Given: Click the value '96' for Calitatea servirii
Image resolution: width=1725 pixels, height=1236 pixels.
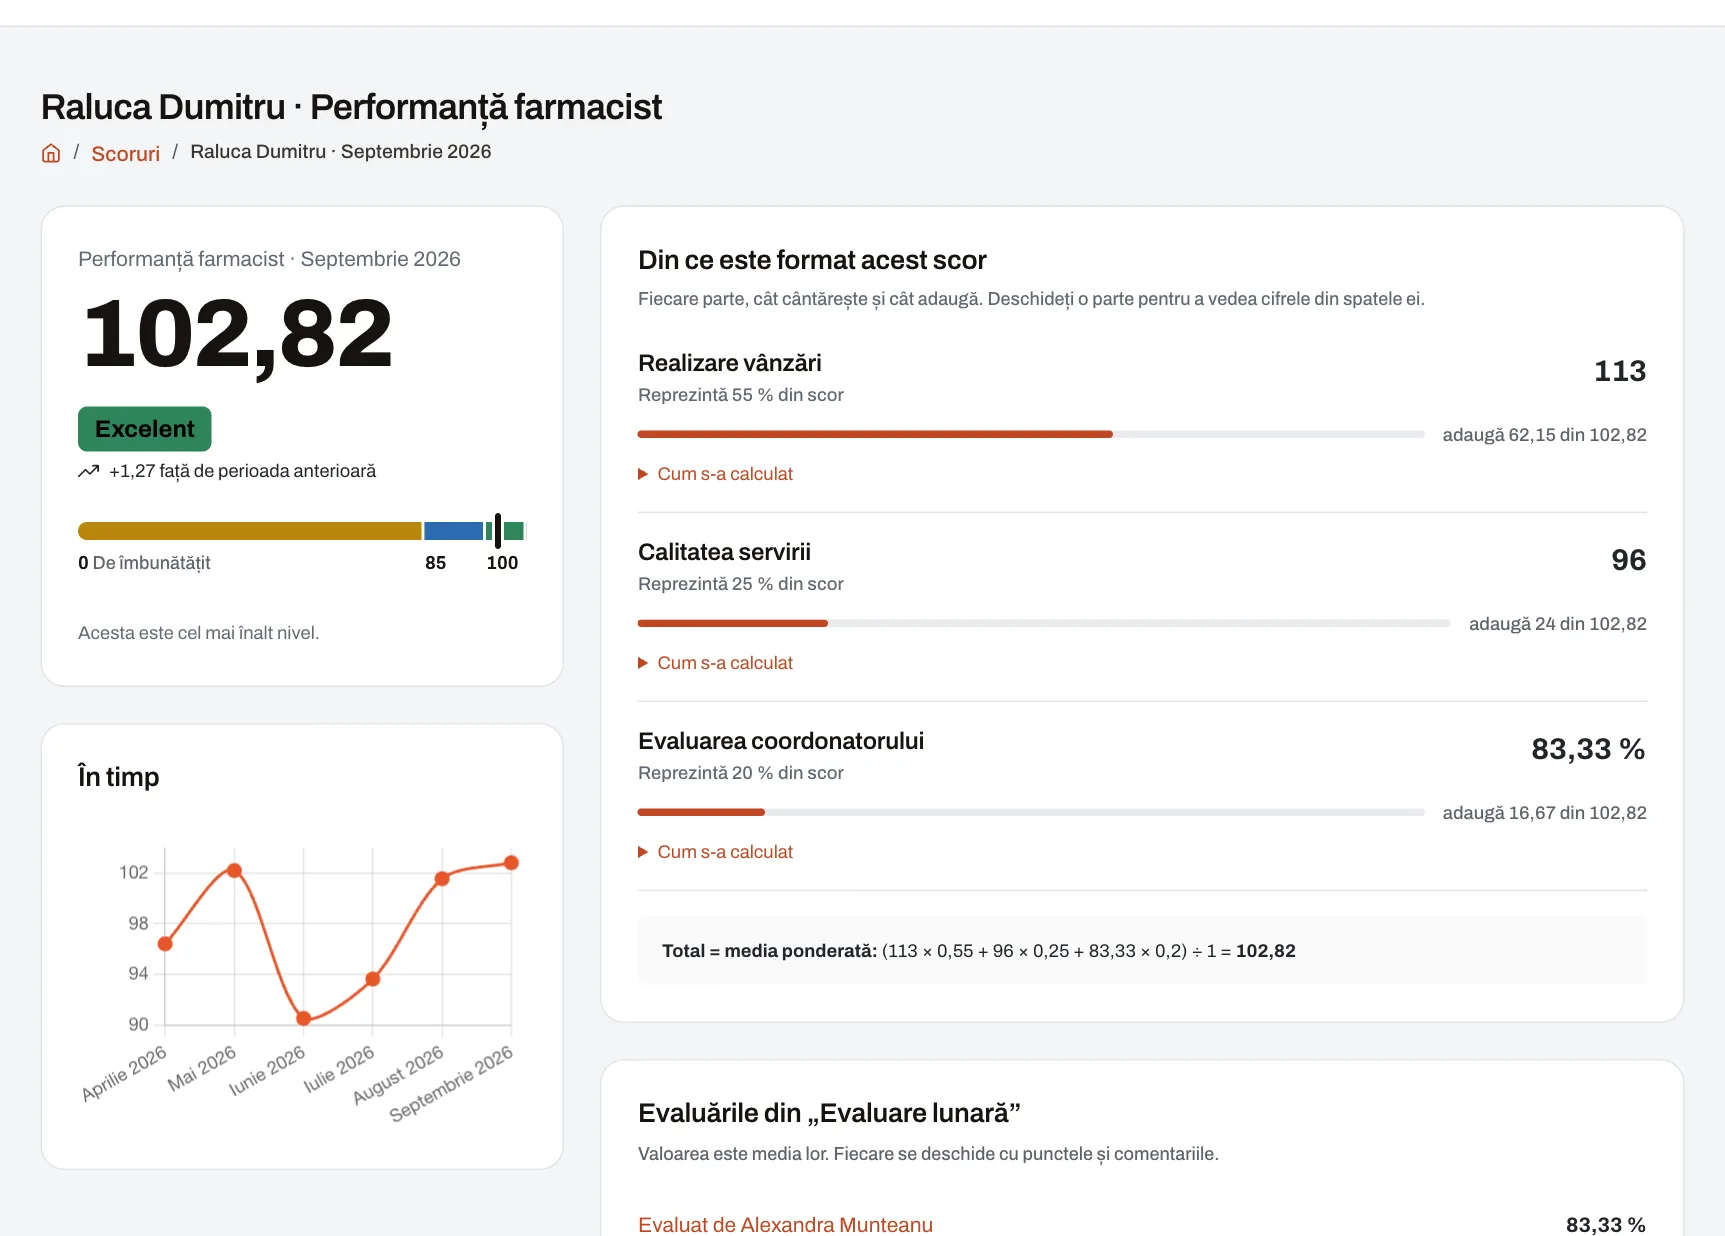Looking at the screenshot, I should [1629, 560].
